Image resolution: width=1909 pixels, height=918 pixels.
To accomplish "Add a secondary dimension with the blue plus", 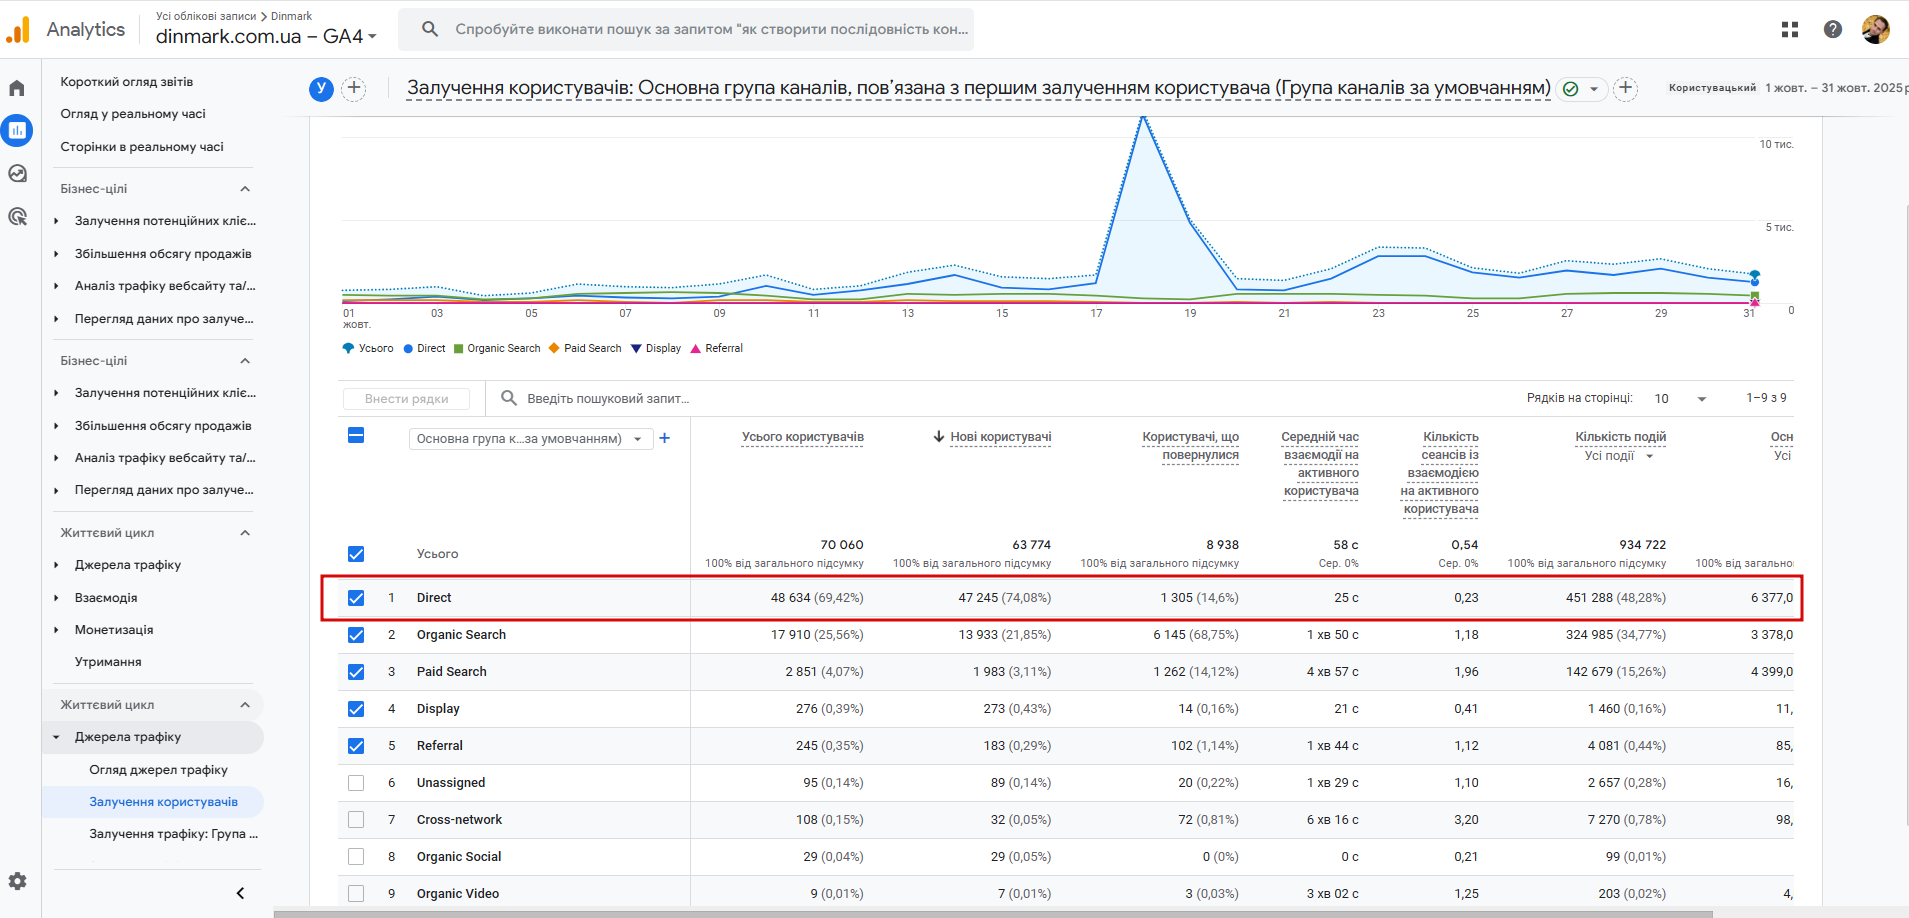I will tap(665, 438).
